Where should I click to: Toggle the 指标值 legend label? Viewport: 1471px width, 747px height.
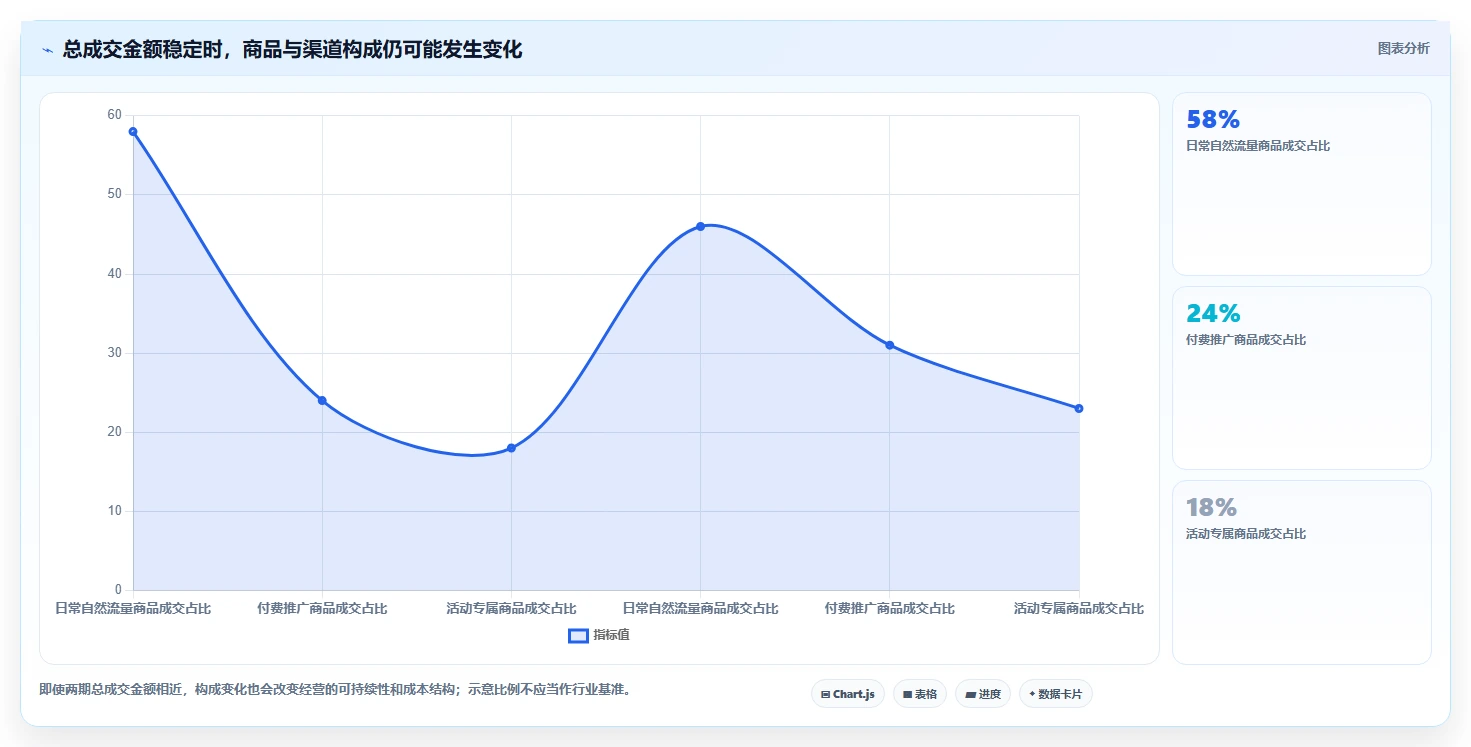point(611,635)
